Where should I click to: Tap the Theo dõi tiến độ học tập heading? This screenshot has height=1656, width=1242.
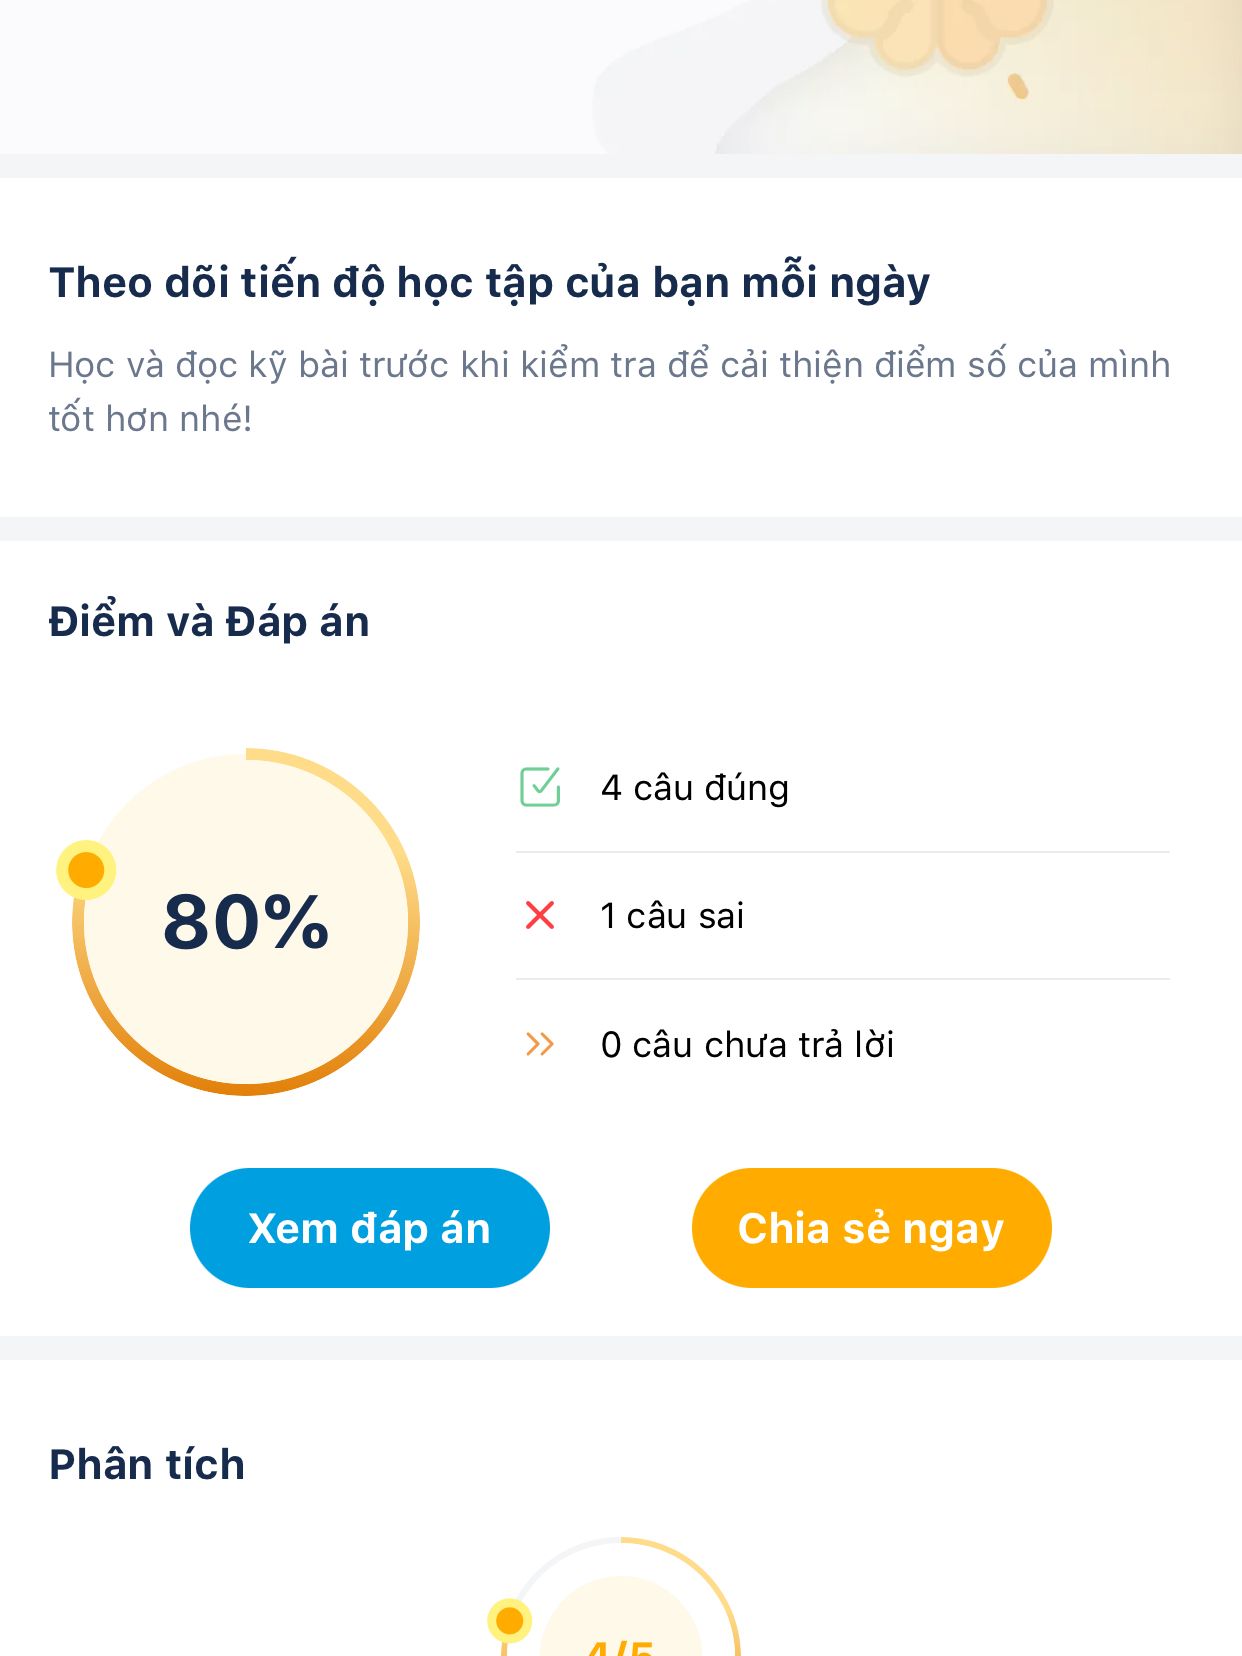490,283
